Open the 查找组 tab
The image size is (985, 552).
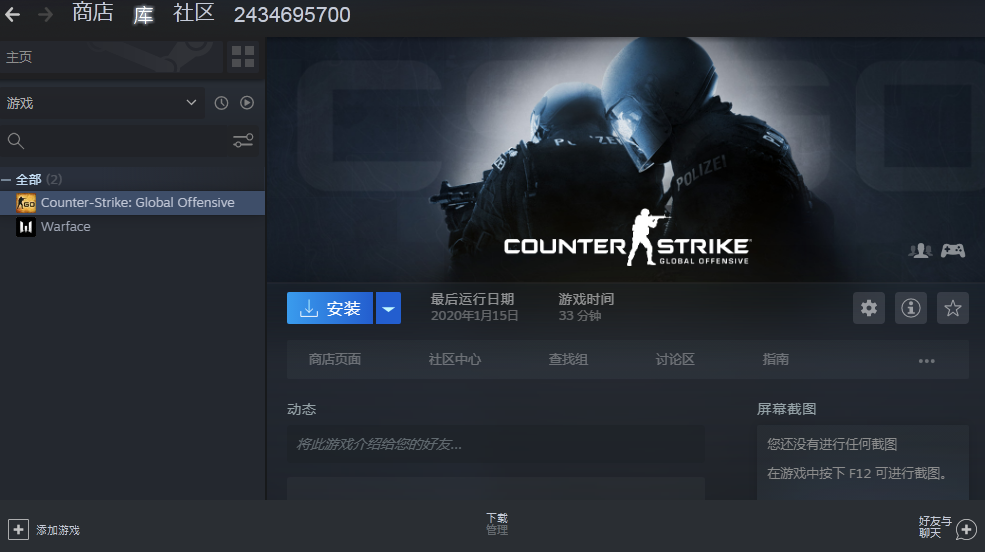click(x=568, y=359)
